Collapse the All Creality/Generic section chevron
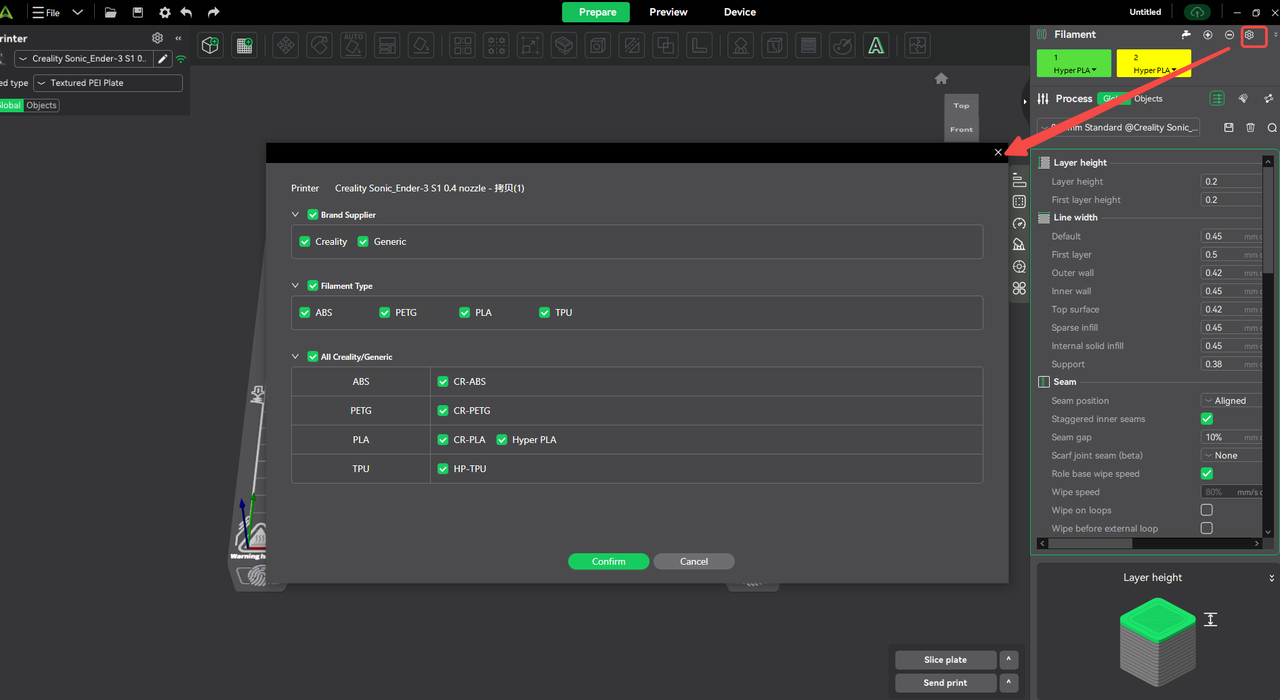 (x=296, y=356)
